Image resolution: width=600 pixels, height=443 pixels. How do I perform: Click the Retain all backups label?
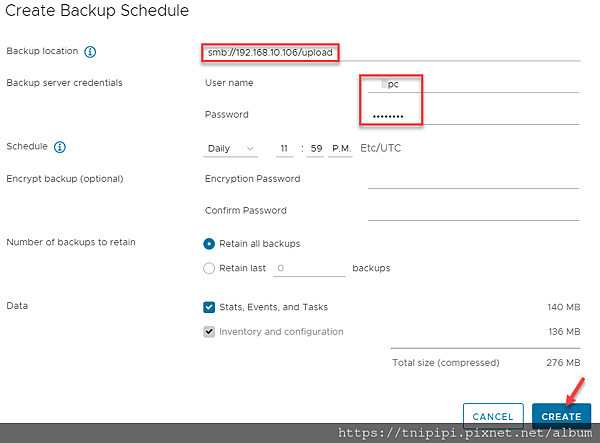[x=259, y=243]
